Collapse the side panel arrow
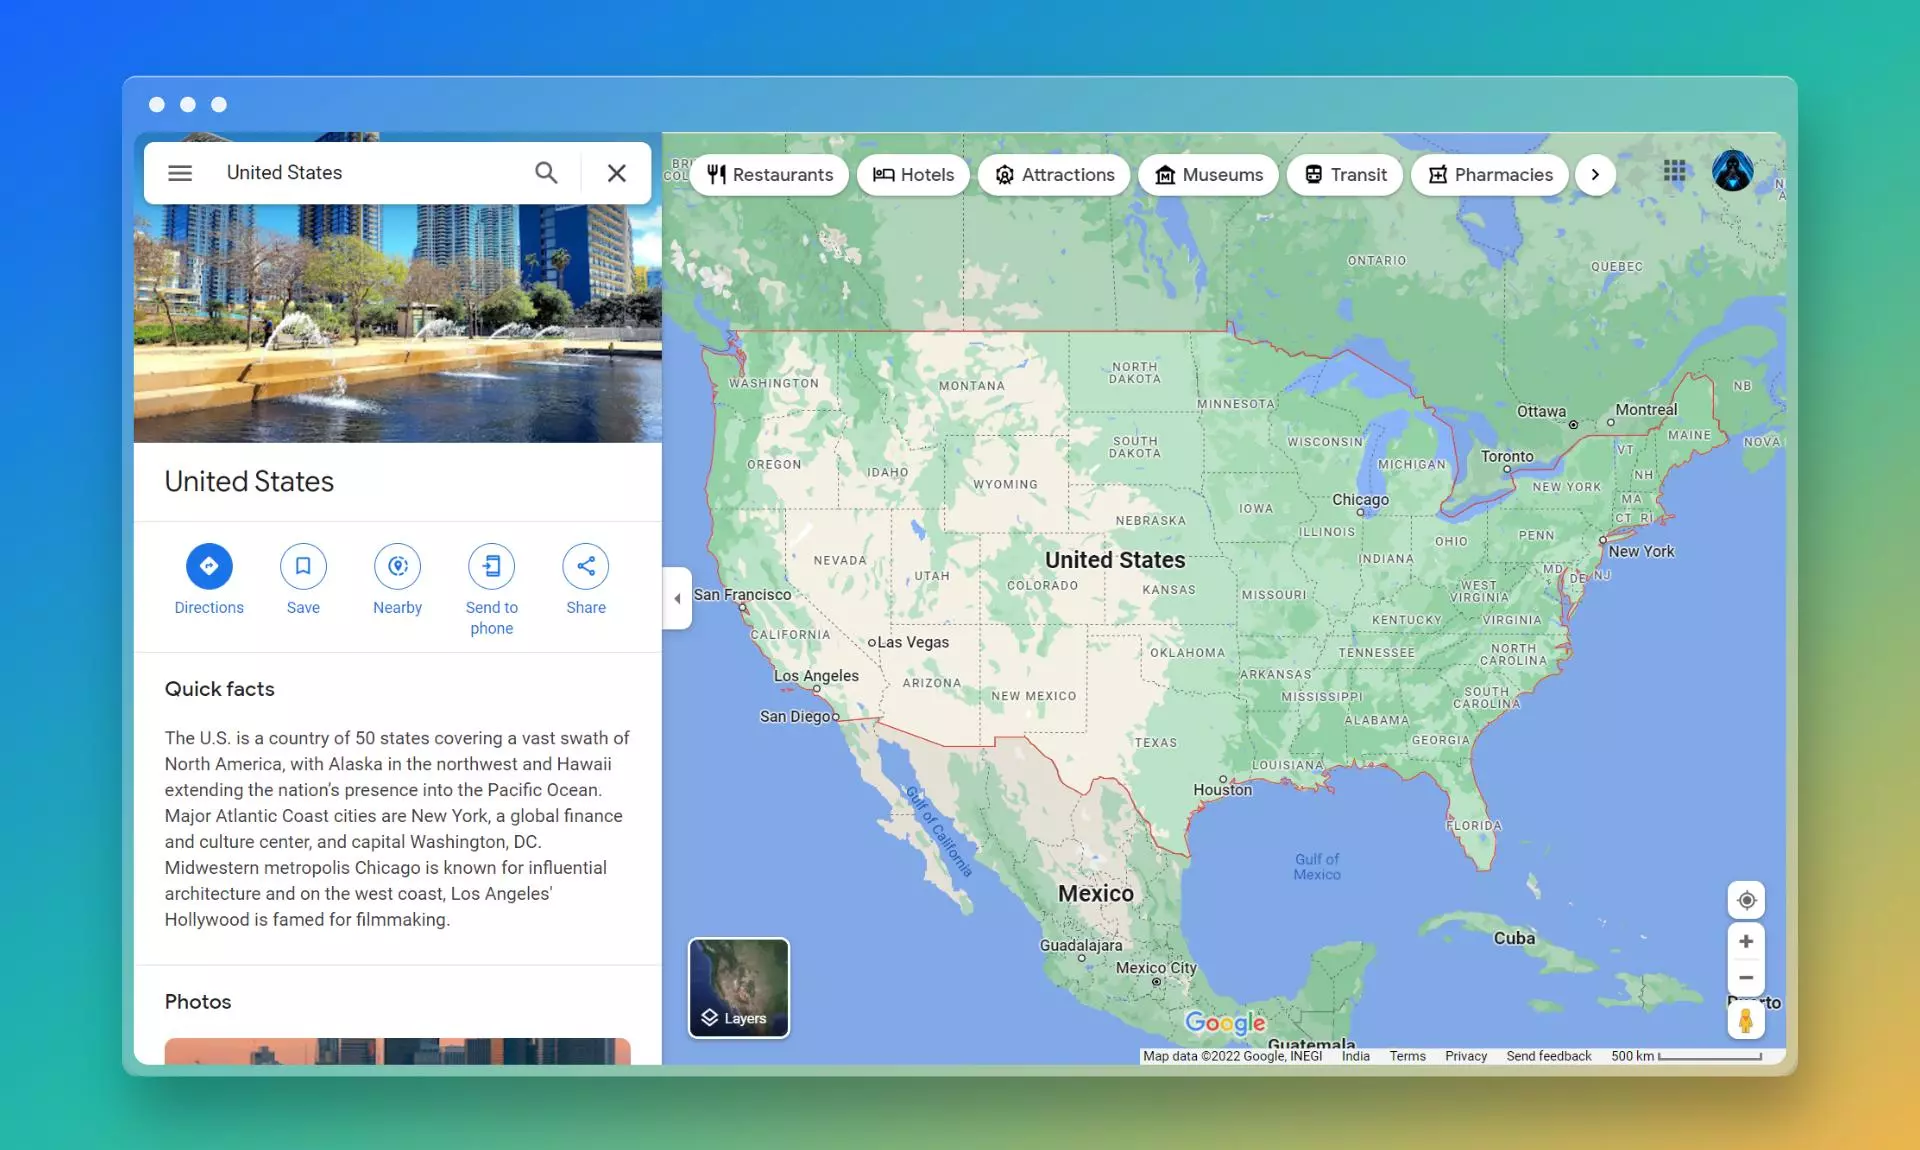 677,598
